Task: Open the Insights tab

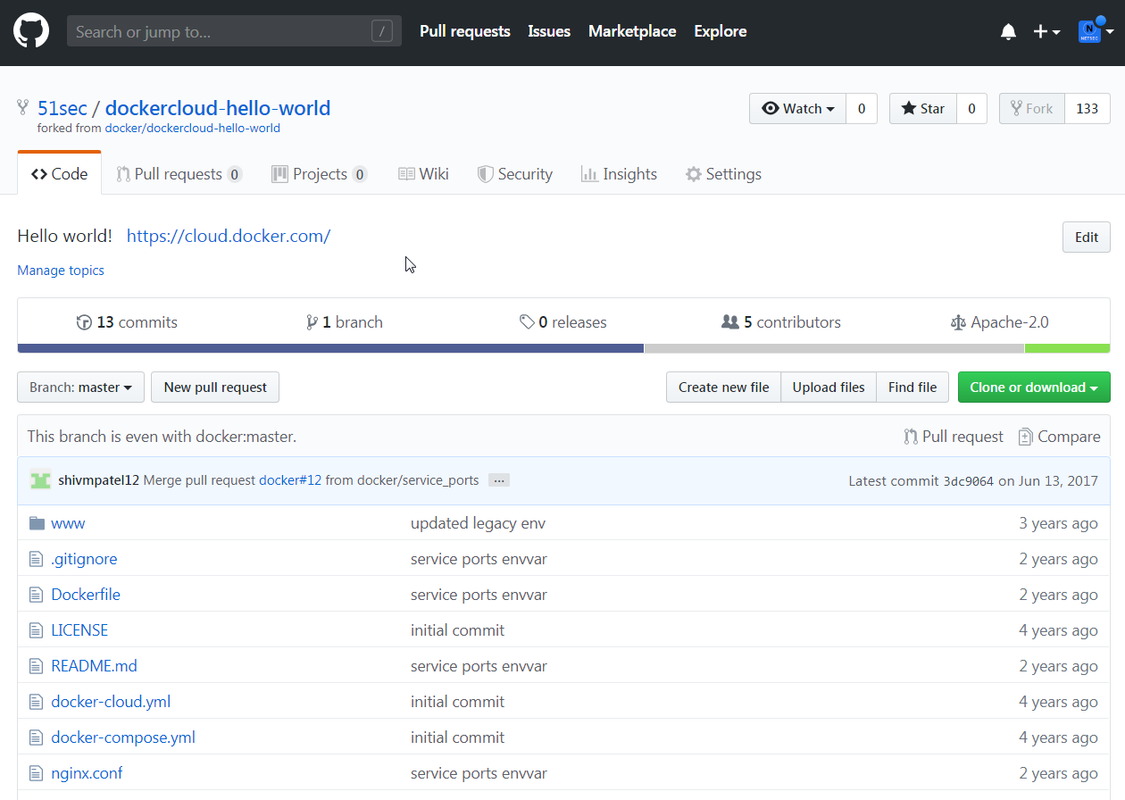Action: coord(618,174)
